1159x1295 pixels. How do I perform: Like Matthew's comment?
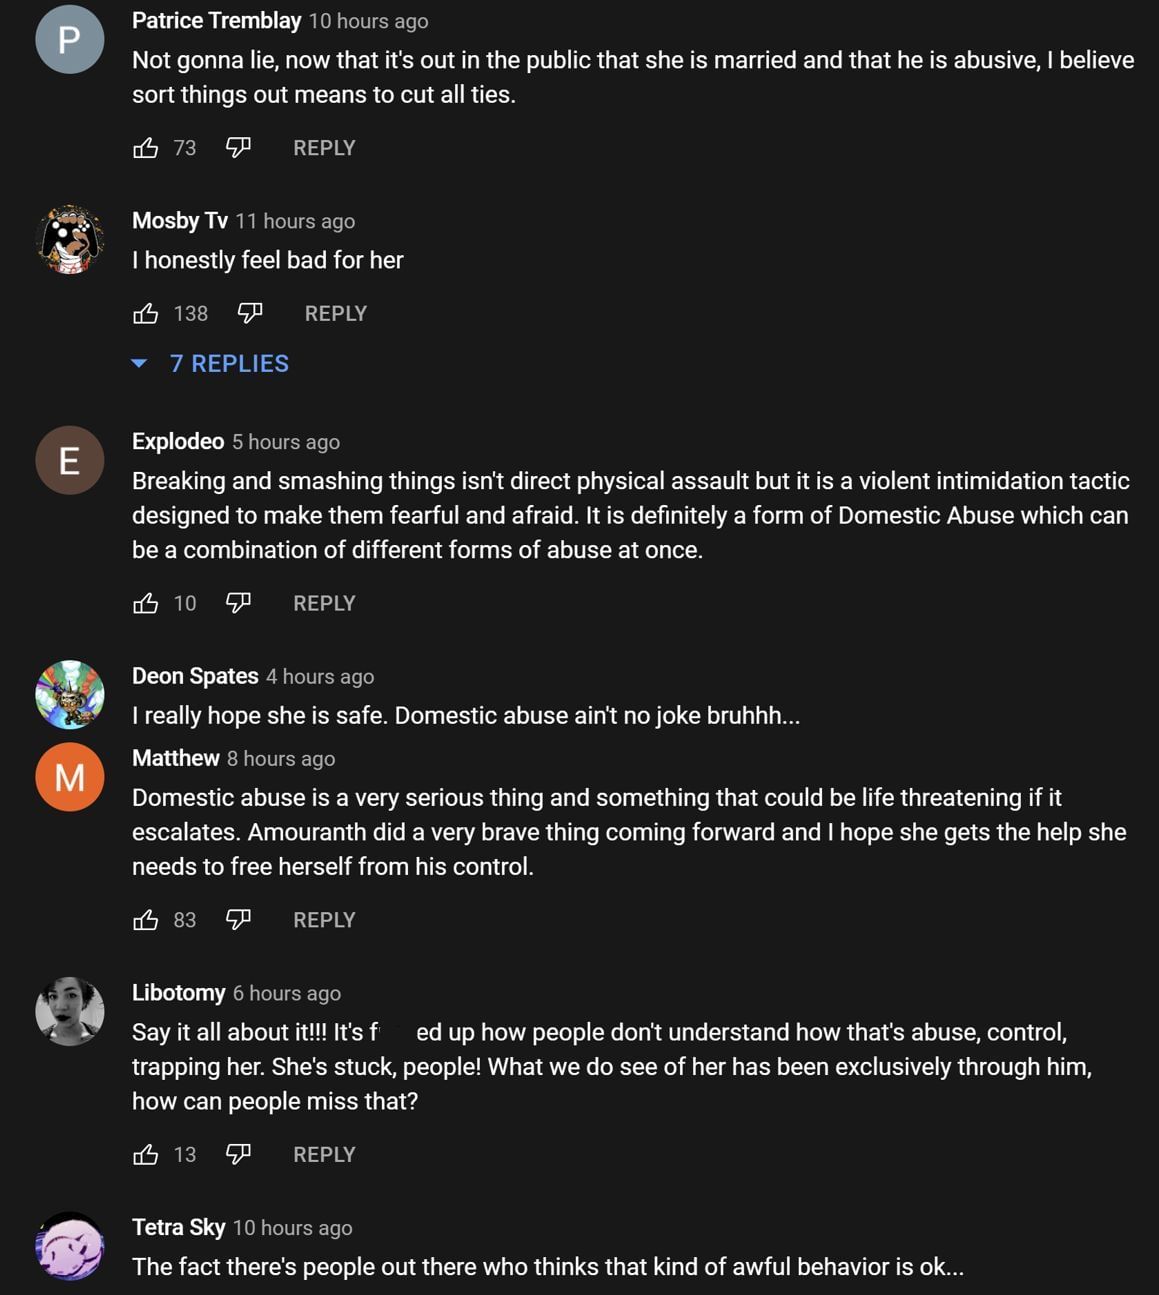[x=147, y=919]
